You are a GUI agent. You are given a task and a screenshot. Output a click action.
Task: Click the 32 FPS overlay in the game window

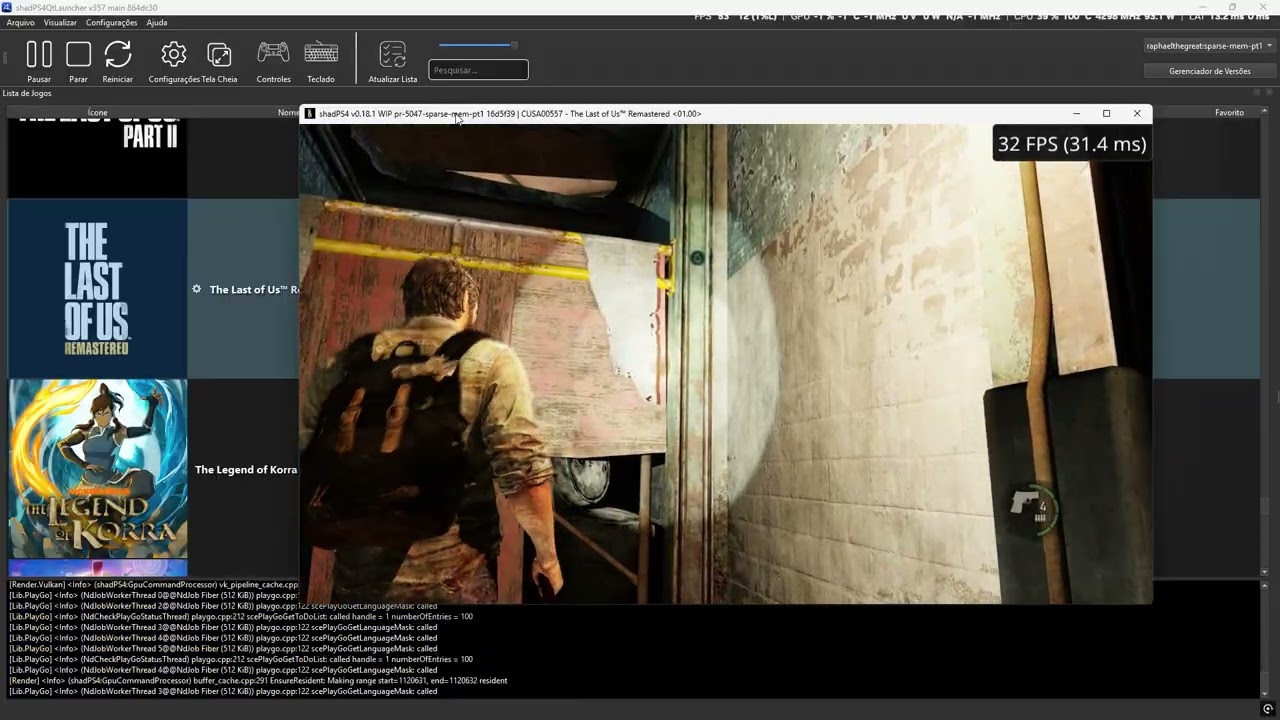tap(1071, 144)
